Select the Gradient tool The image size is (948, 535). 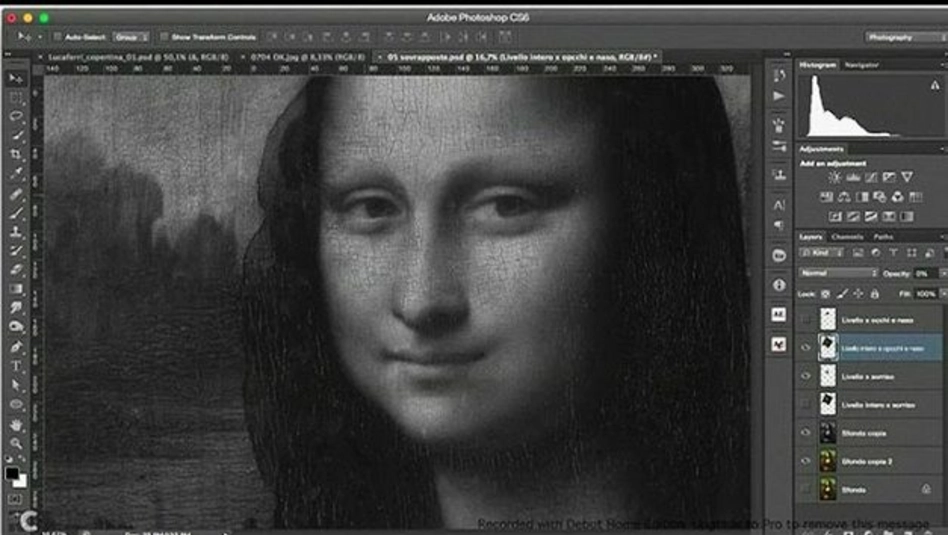tap(16, 289)
